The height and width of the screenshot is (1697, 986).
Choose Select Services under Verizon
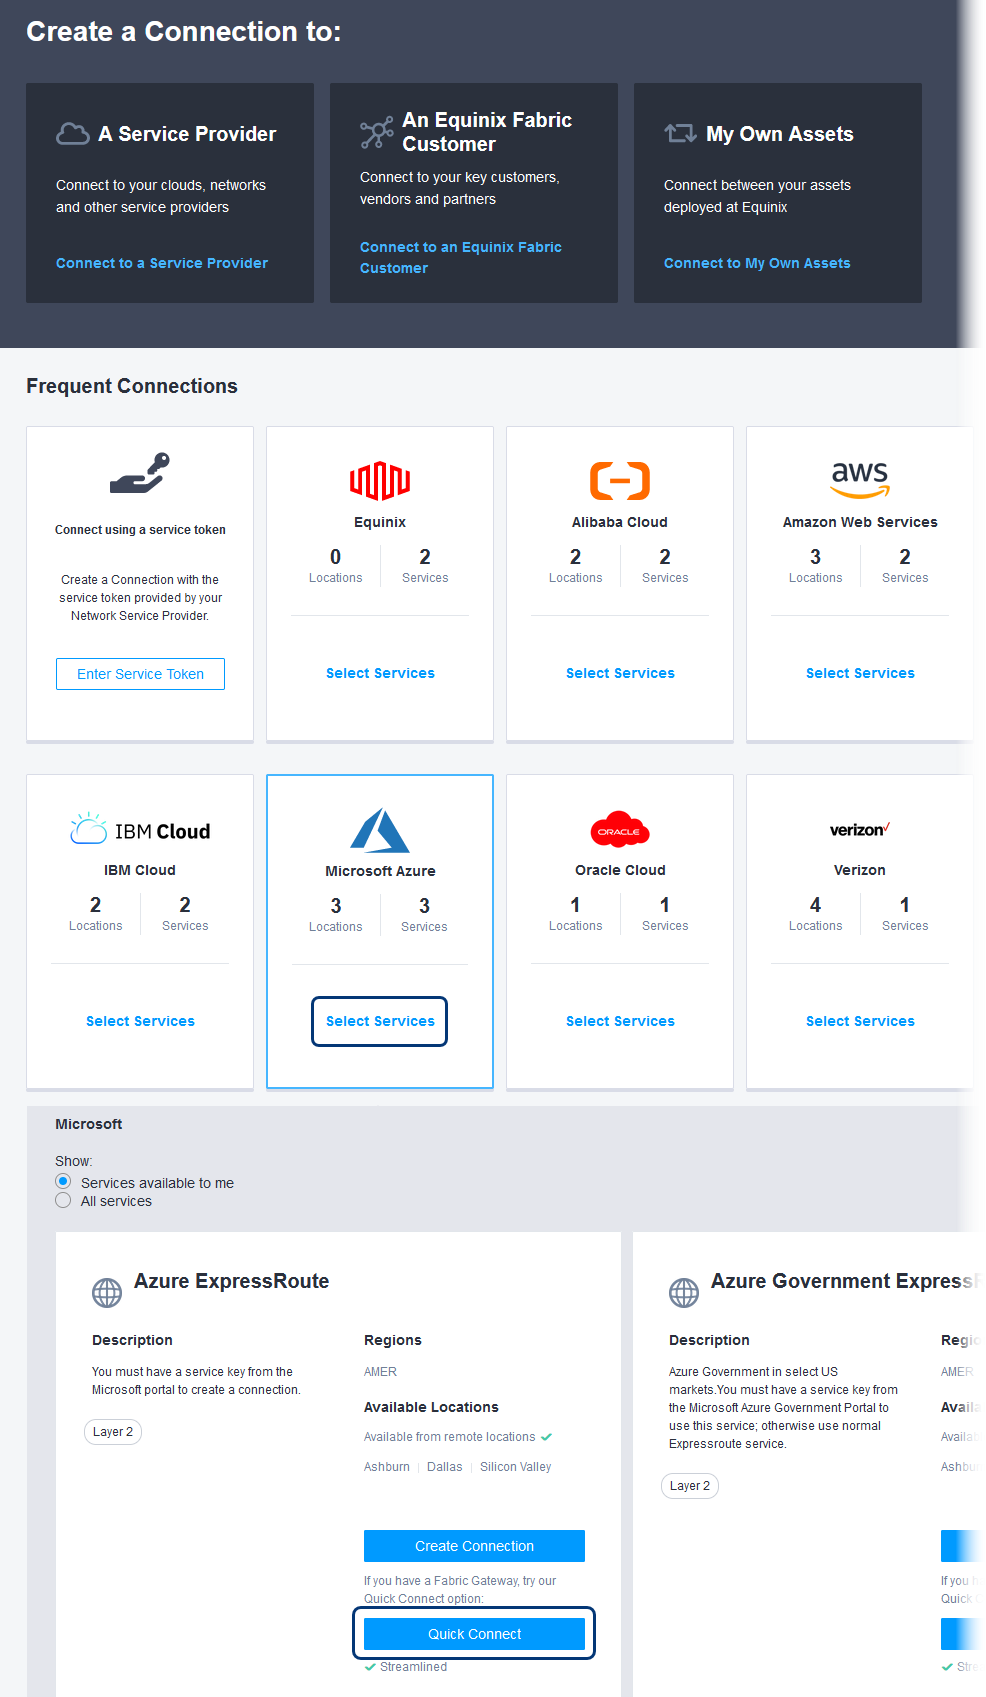pos(860,1021)
